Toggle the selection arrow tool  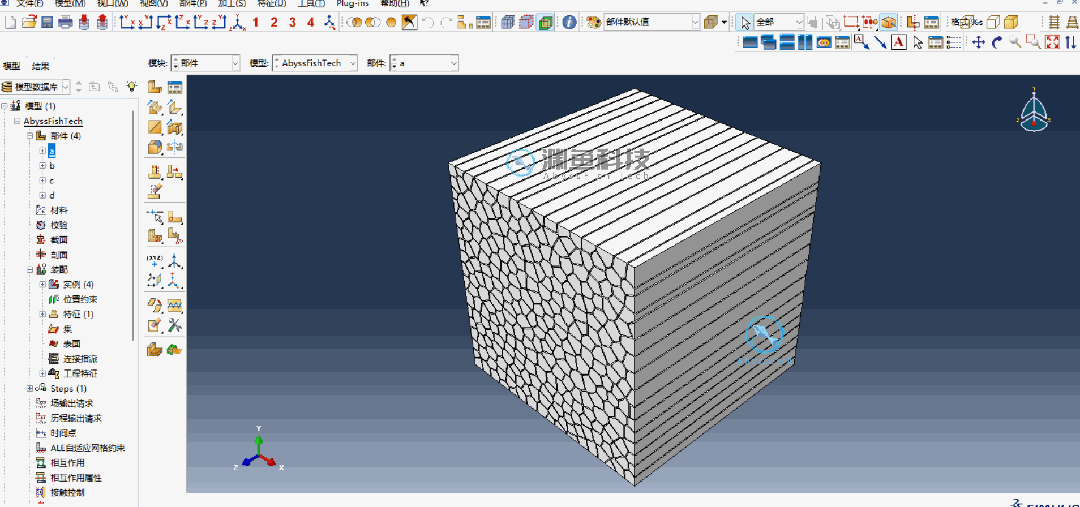click(745, 22)
